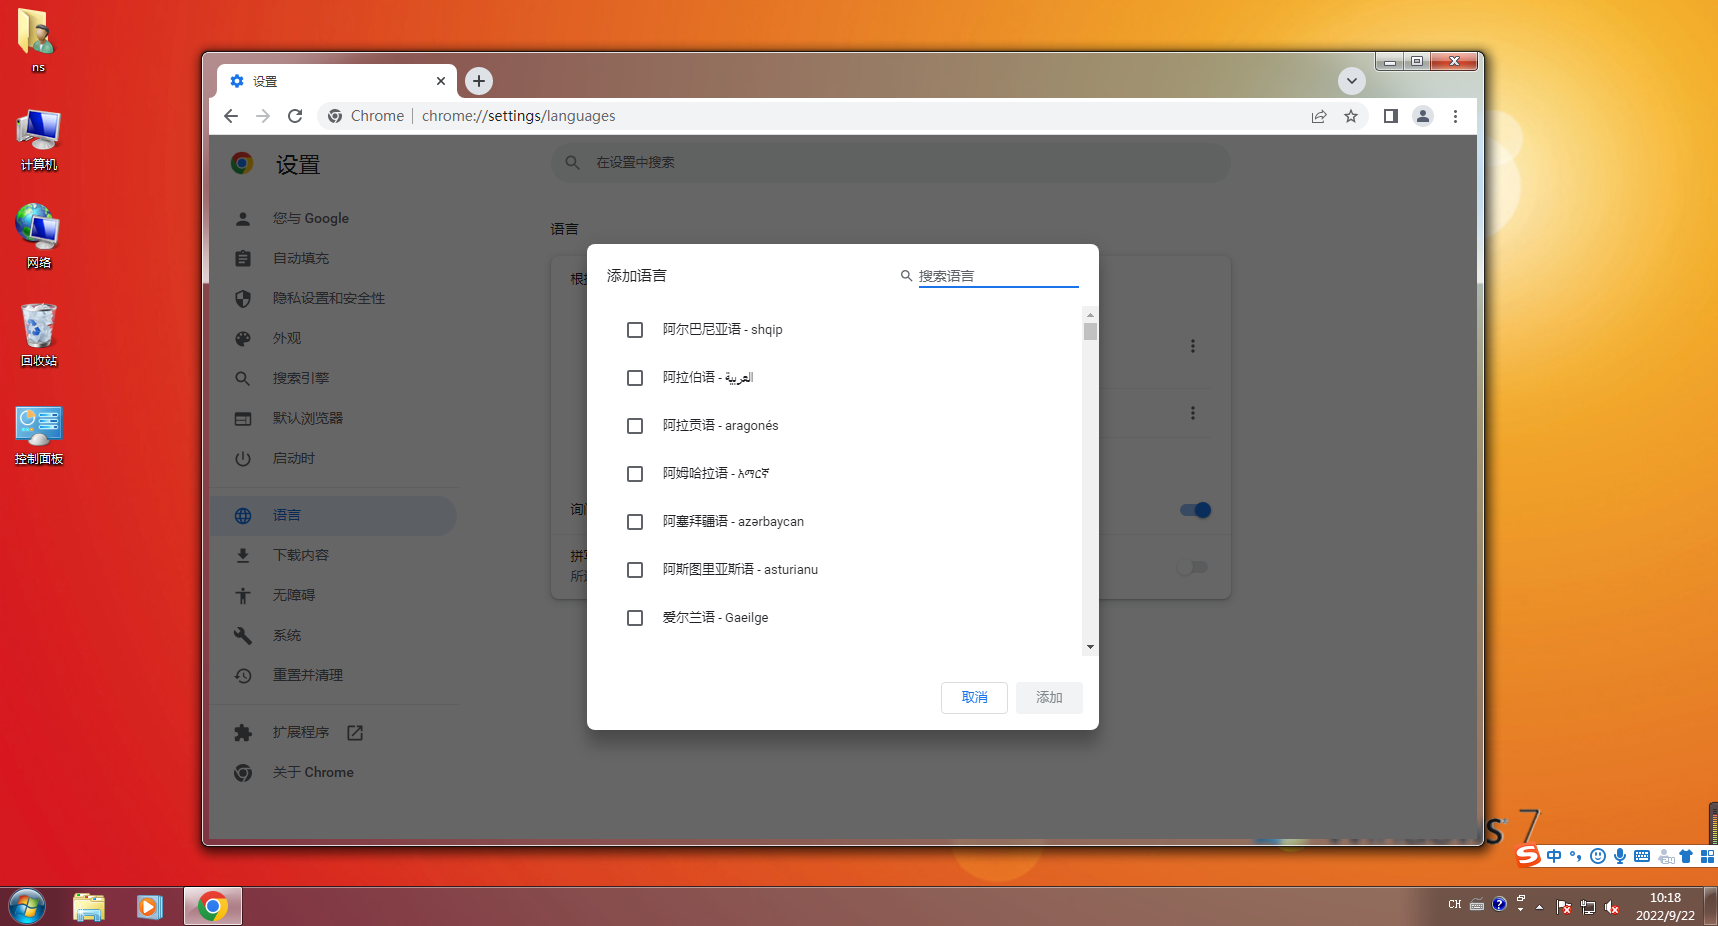Open the profile avatar menu

coord(1423,116)
